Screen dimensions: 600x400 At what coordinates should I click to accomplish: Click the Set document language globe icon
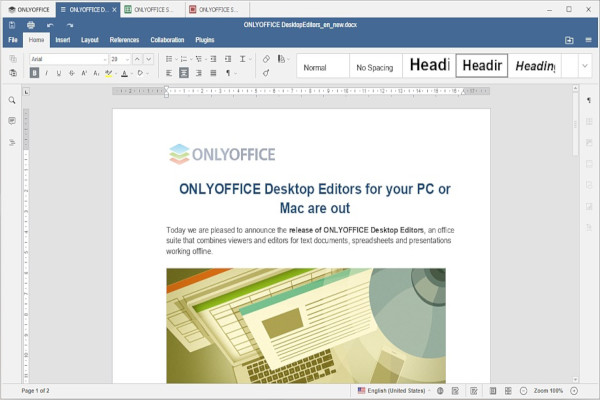click(440, 391)
